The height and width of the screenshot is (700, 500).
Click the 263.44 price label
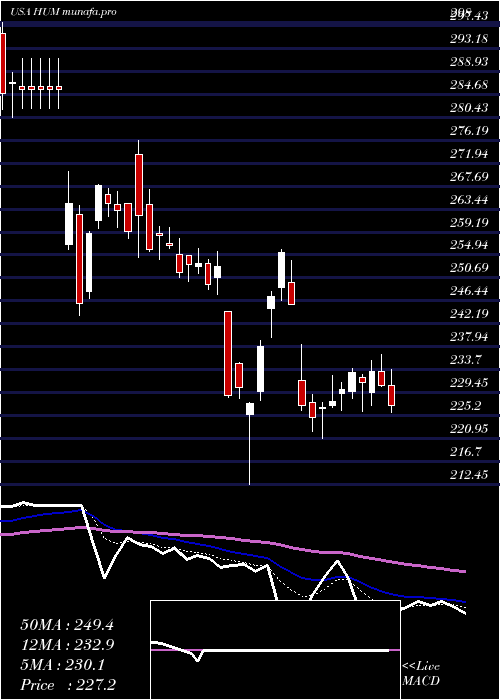[469, 200]
